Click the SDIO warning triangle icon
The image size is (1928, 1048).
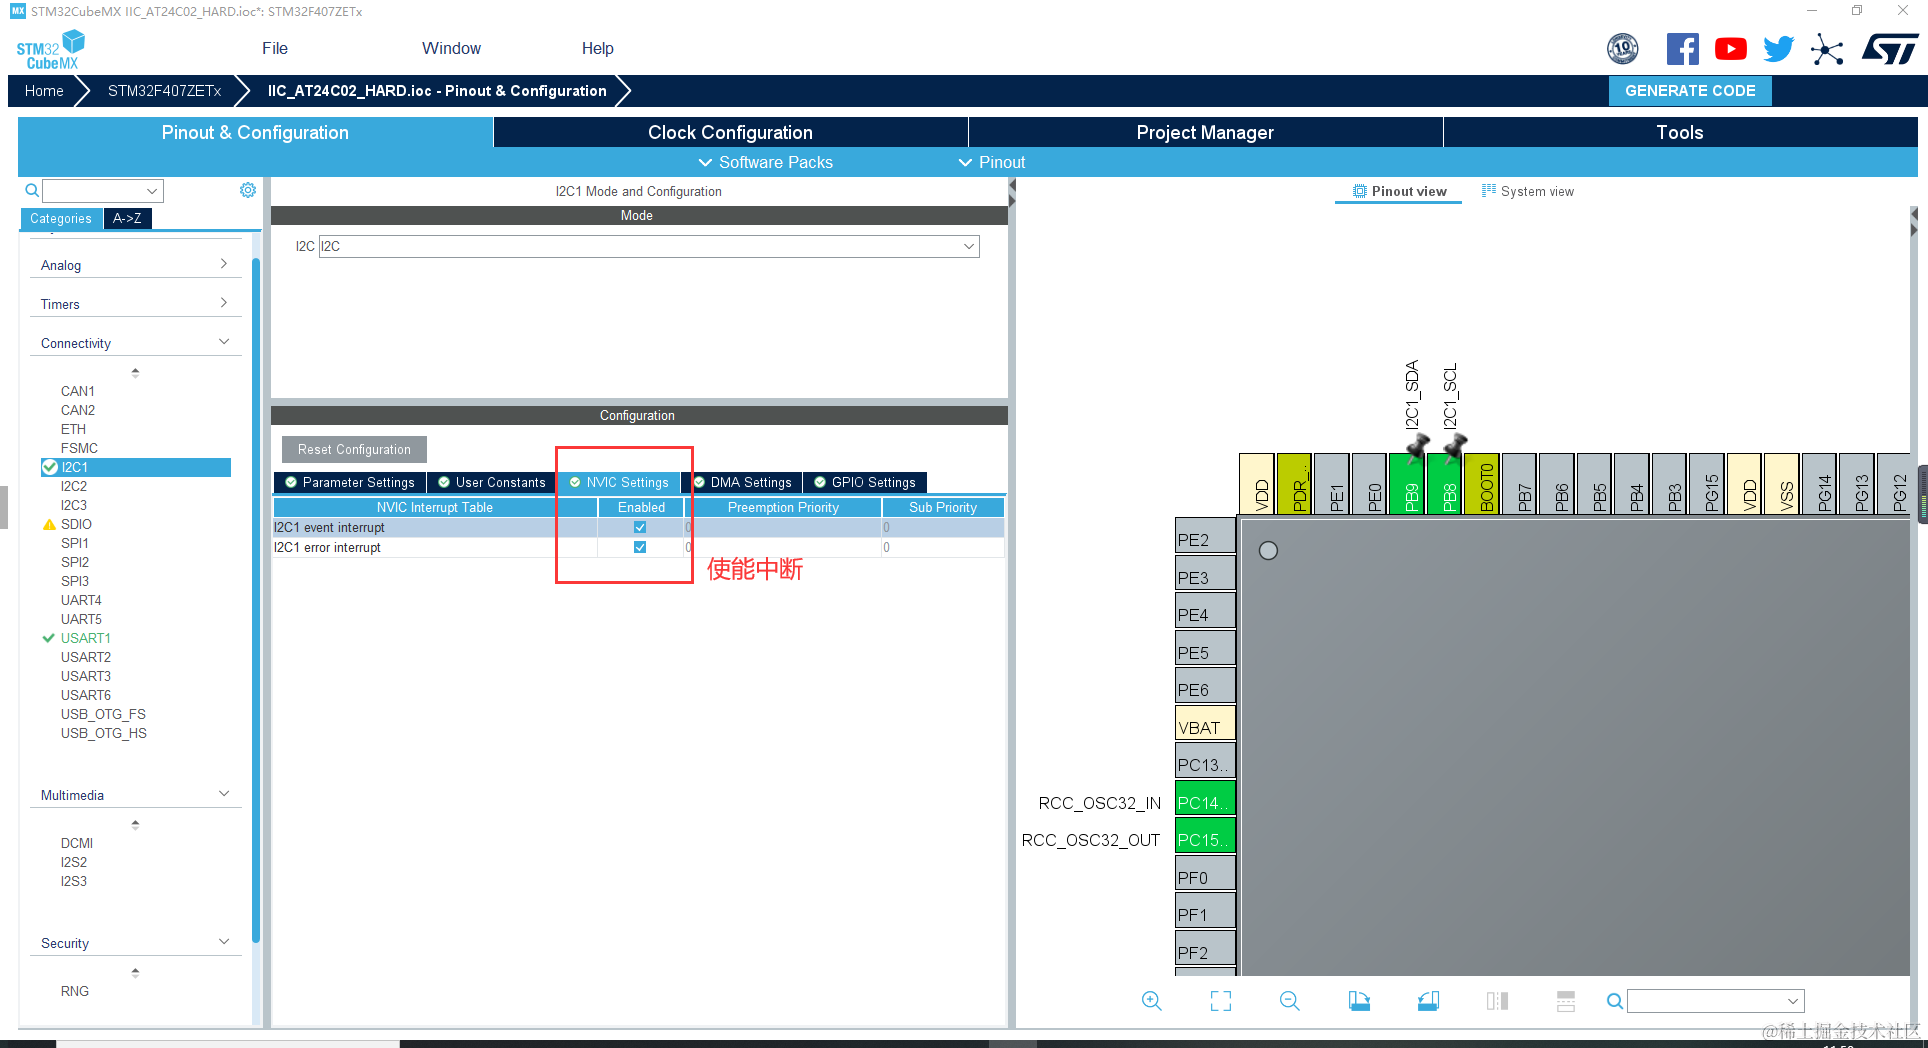pos(49,524)
